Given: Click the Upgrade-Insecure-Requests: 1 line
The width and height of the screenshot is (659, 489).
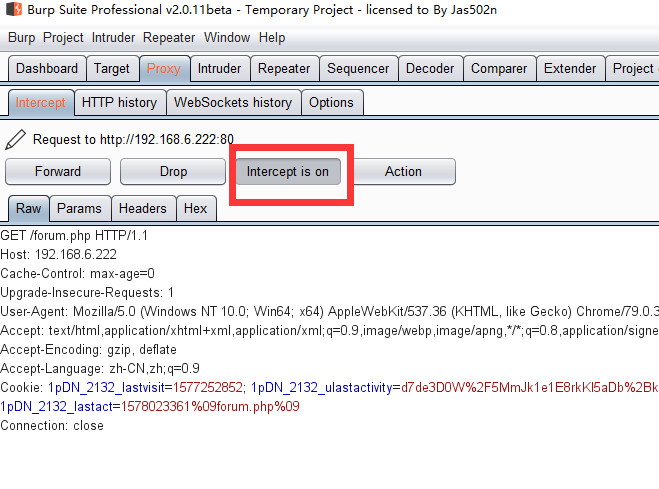Looking at the screenshot, I should (87, 292).
